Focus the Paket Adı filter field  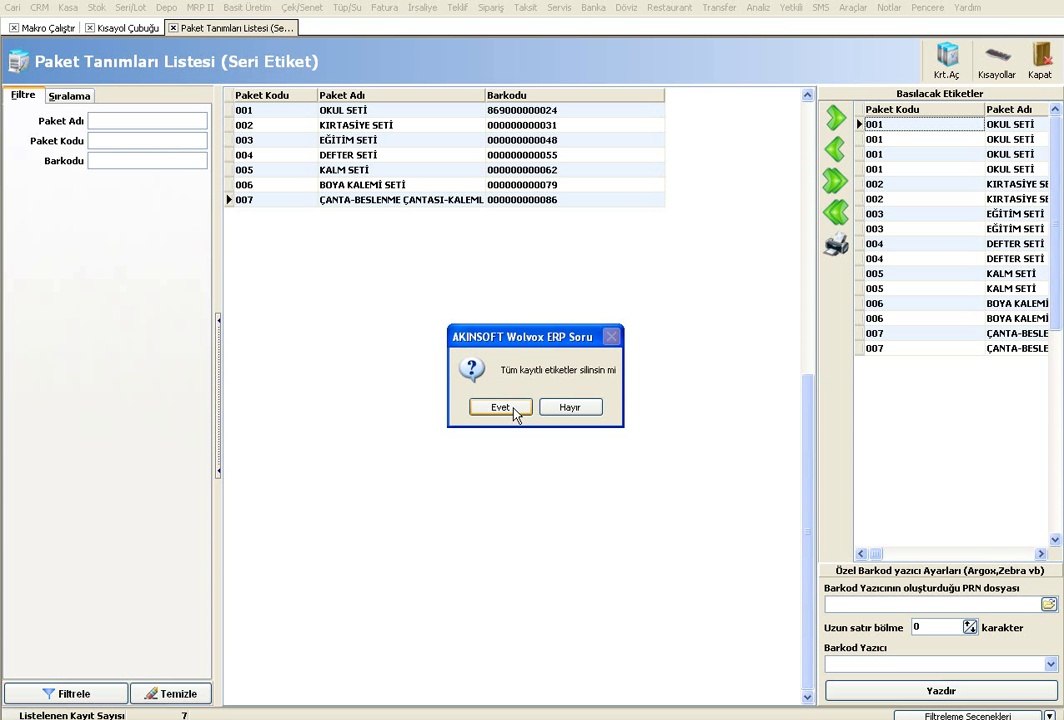coord(147,121)
